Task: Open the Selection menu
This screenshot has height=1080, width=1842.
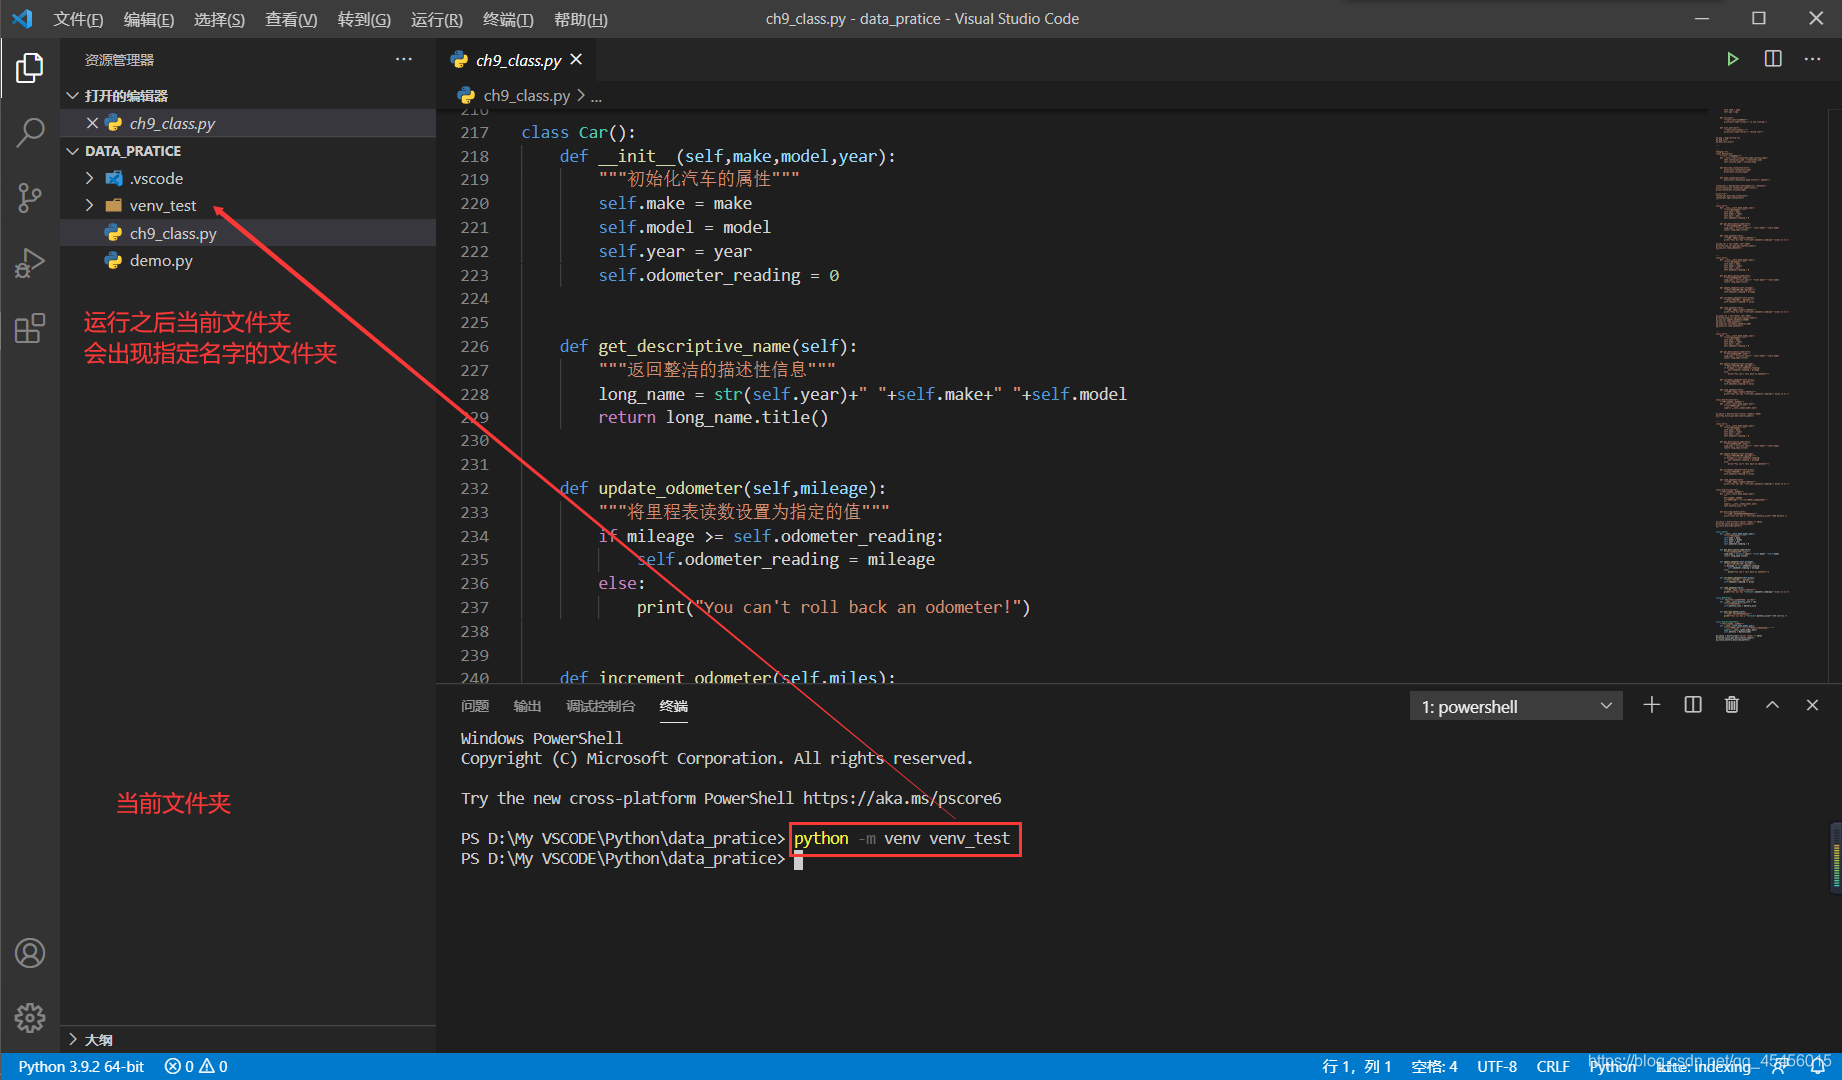Action: click(x=219, y=19)
